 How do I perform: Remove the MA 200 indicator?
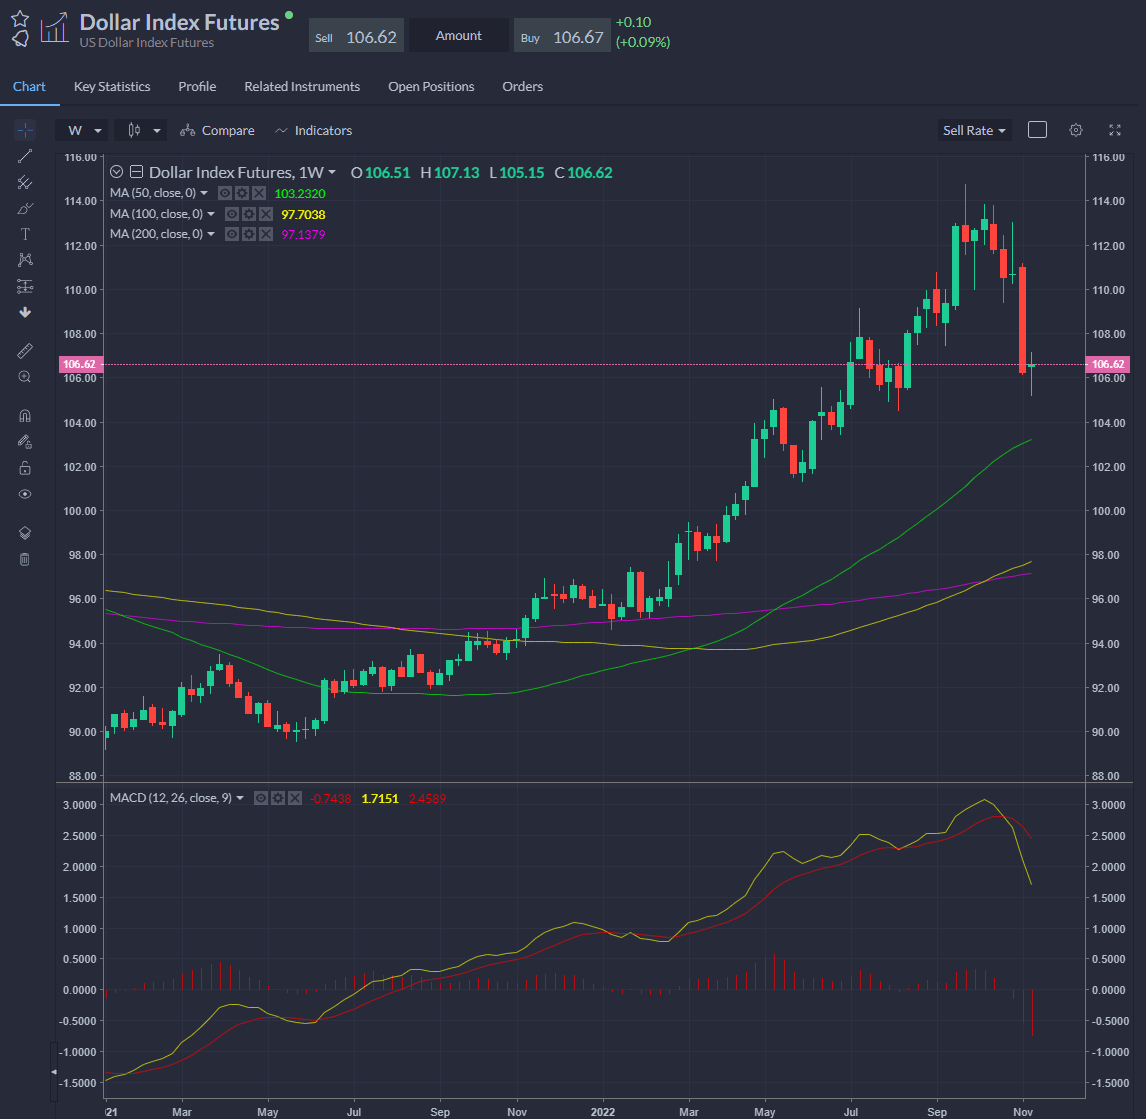(x=265, y=234)
